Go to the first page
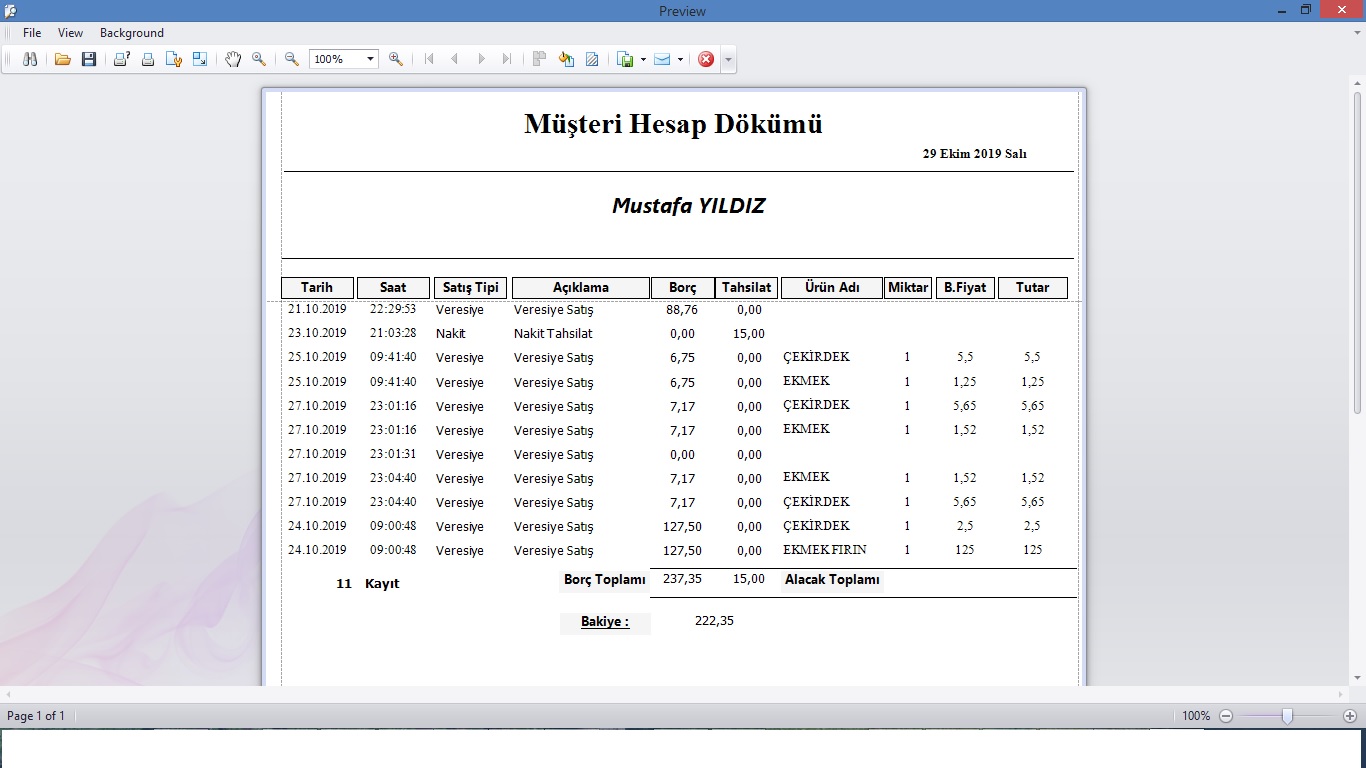The height and width of the screenshot is (768, 1366). pyautogui.click(x=429, y=59)
